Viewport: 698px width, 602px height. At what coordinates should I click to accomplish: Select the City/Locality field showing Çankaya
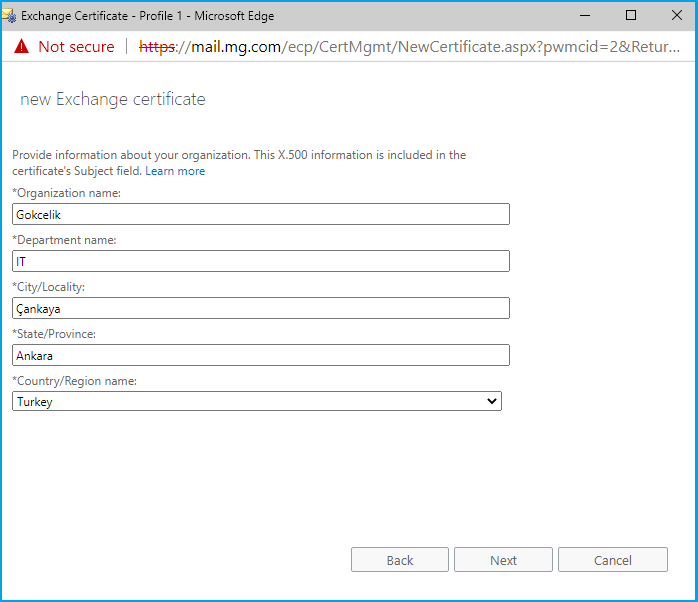pos(260,308)
